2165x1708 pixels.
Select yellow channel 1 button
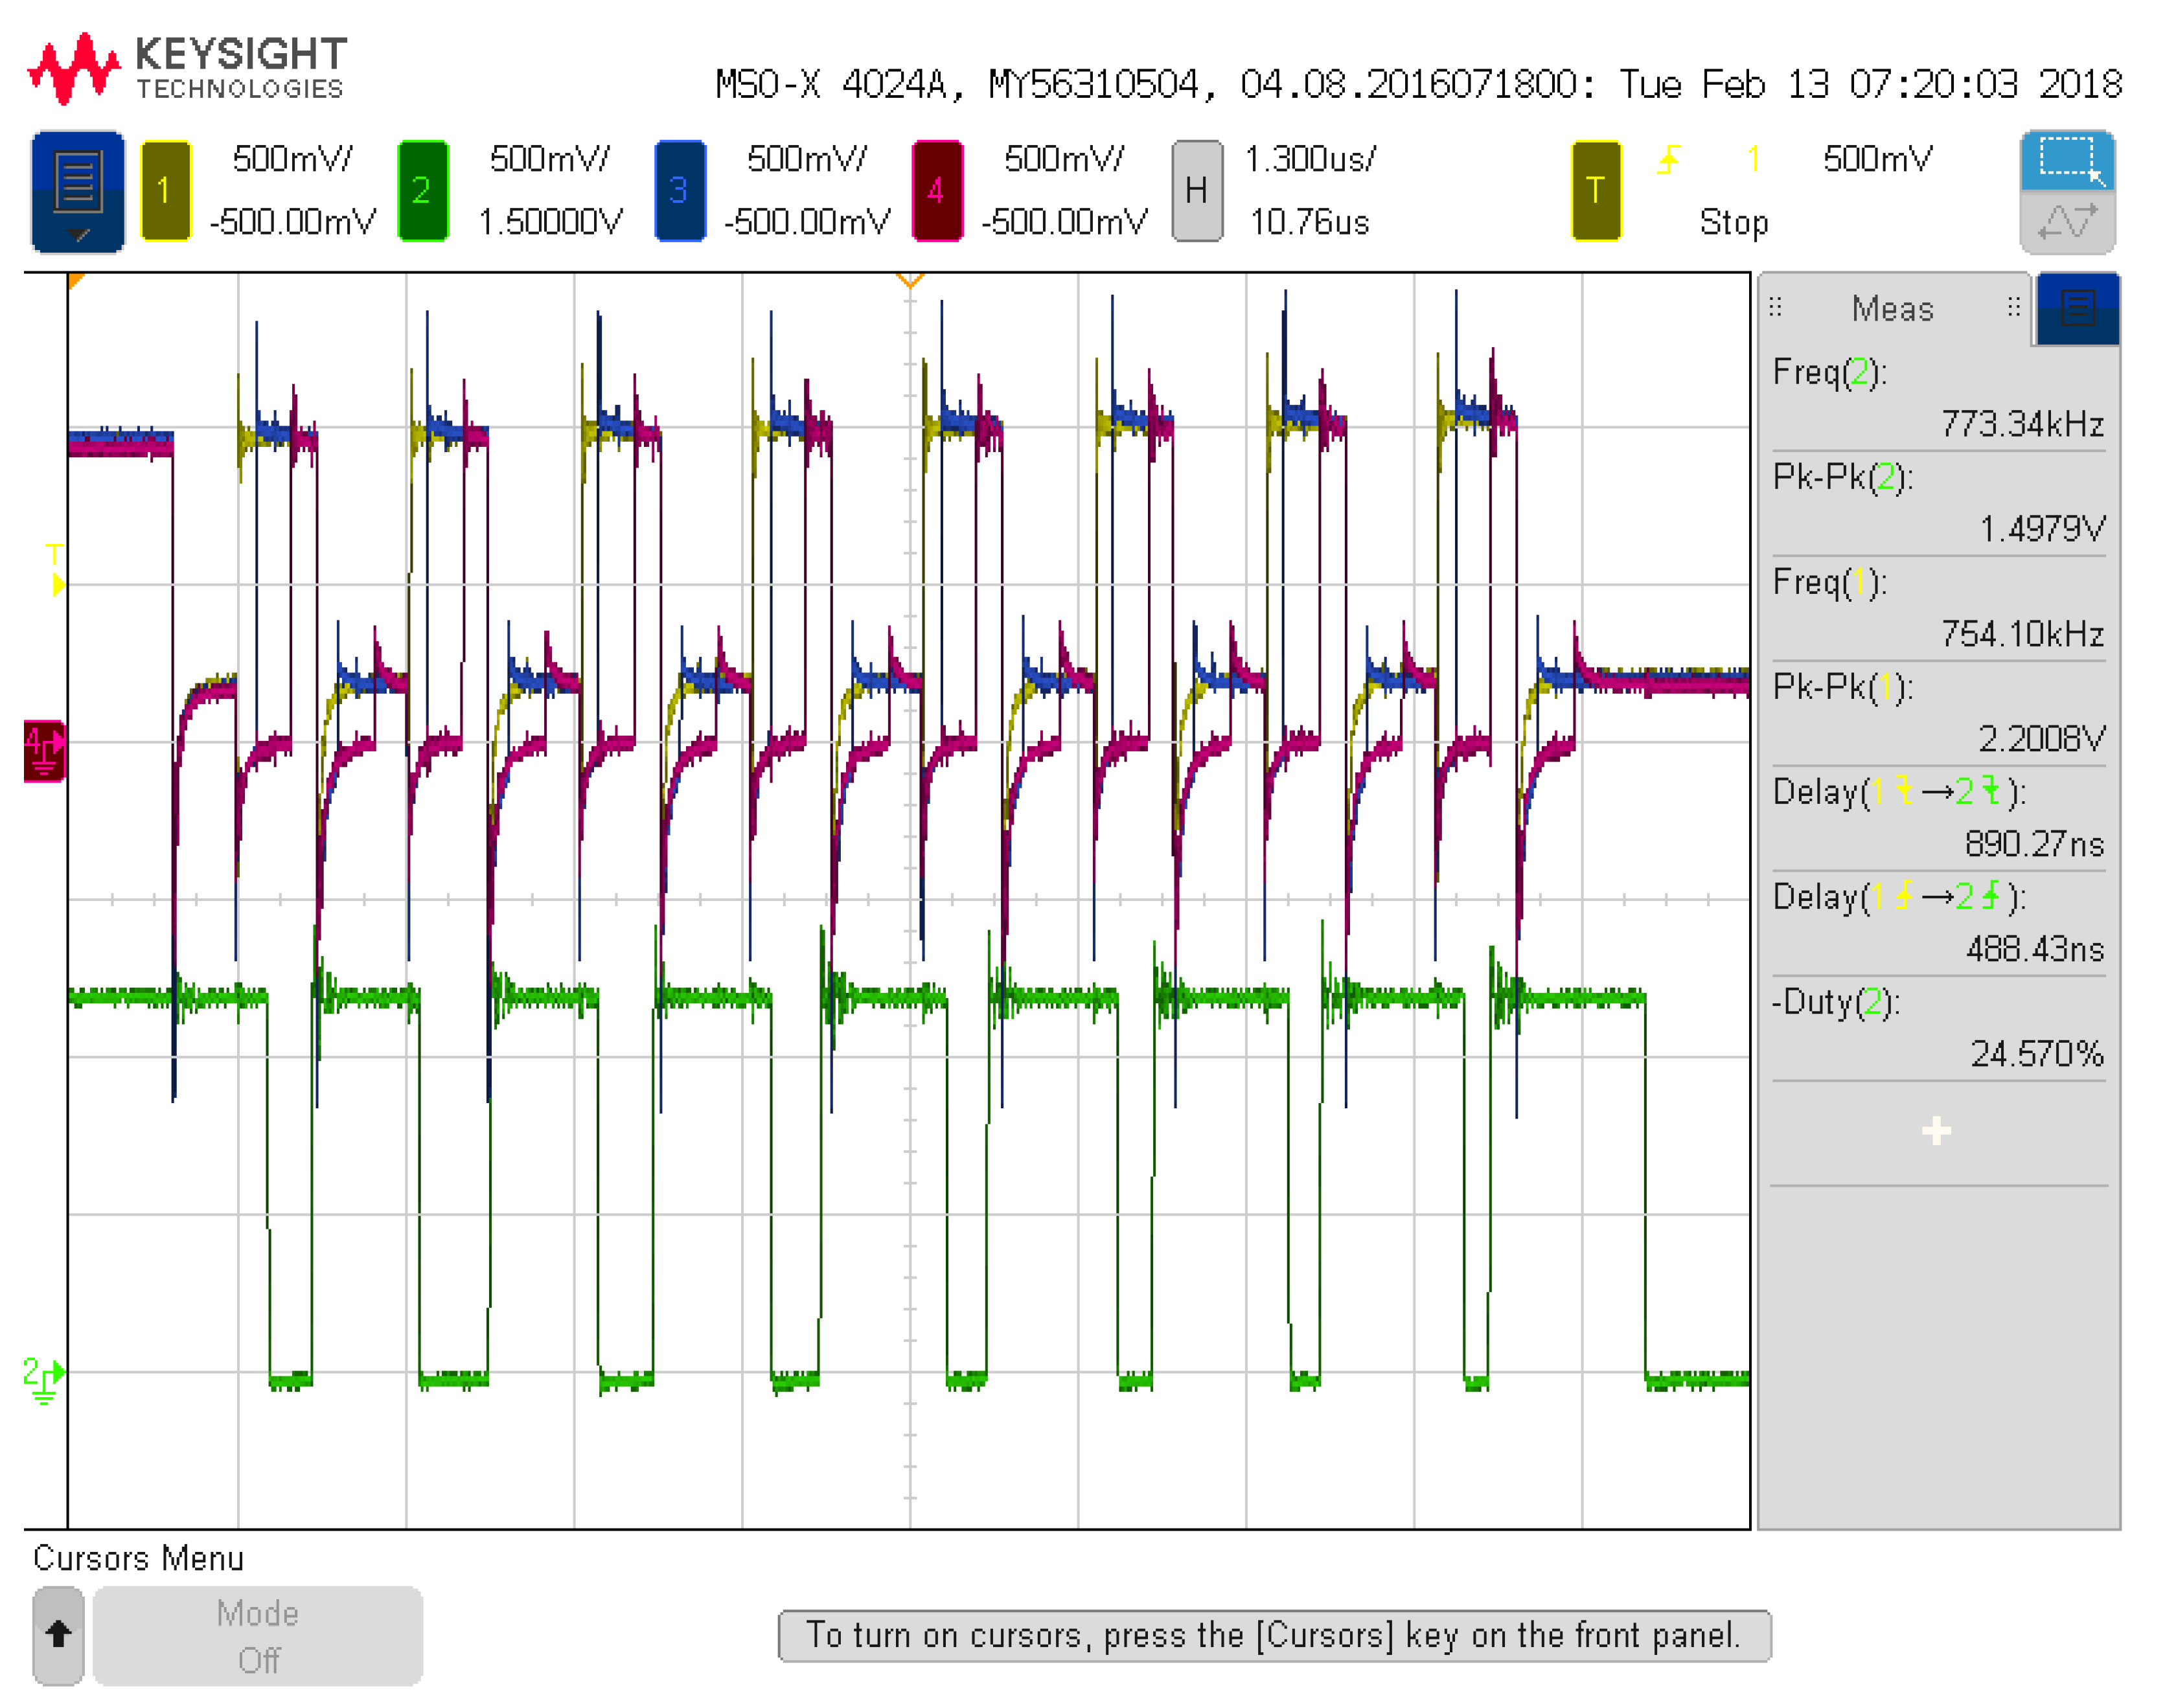pos(165,190)
